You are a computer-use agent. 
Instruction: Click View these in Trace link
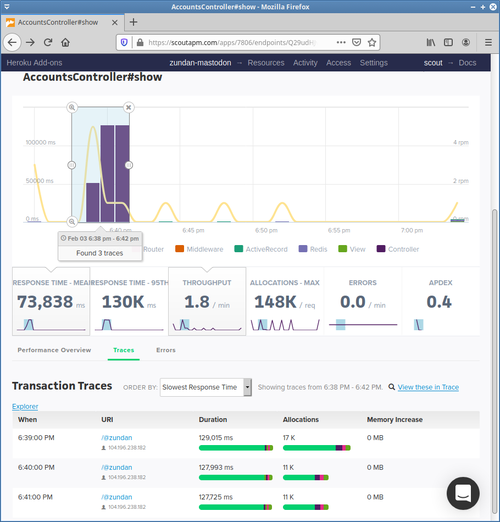[x=428, y=387]
